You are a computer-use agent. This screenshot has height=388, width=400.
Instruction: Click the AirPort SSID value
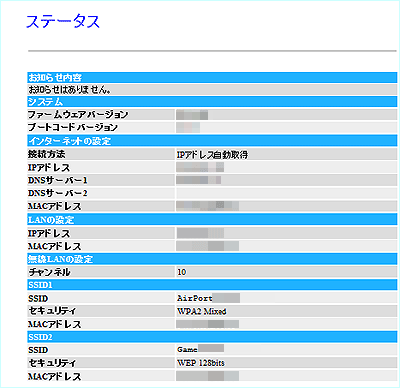coord(194,298)
